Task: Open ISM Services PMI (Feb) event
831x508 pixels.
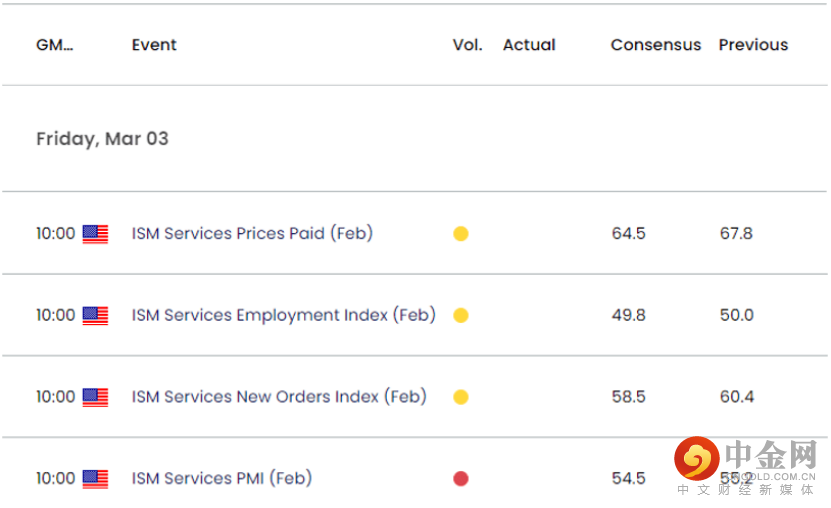Action: pos(221,478)
